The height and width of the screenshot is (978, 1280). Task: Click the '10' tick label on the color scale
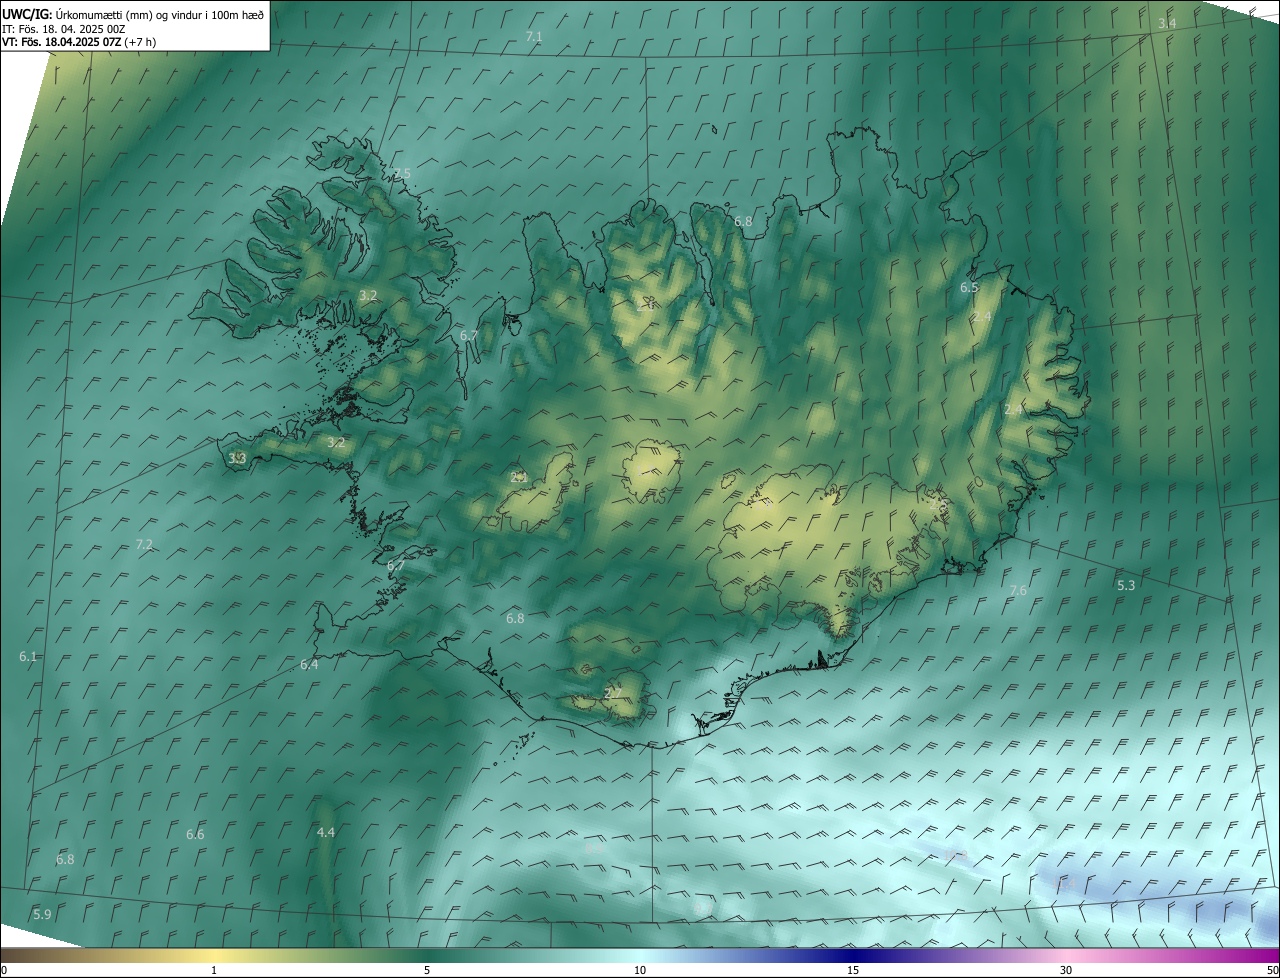(x=640, y=971)
